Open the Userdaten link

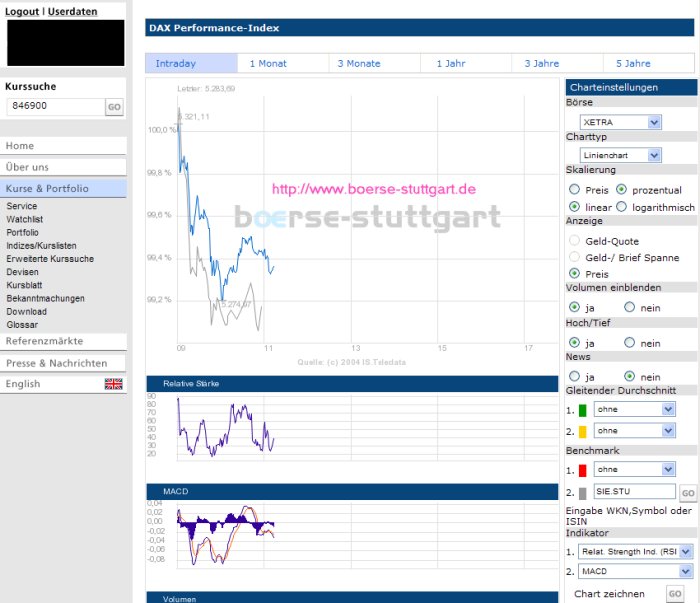coord(72,12)
